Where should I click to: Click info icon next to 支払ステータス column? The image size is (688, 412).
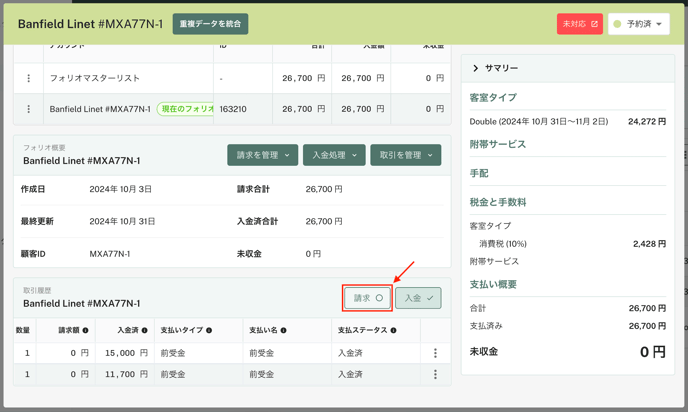coord(393,330)
